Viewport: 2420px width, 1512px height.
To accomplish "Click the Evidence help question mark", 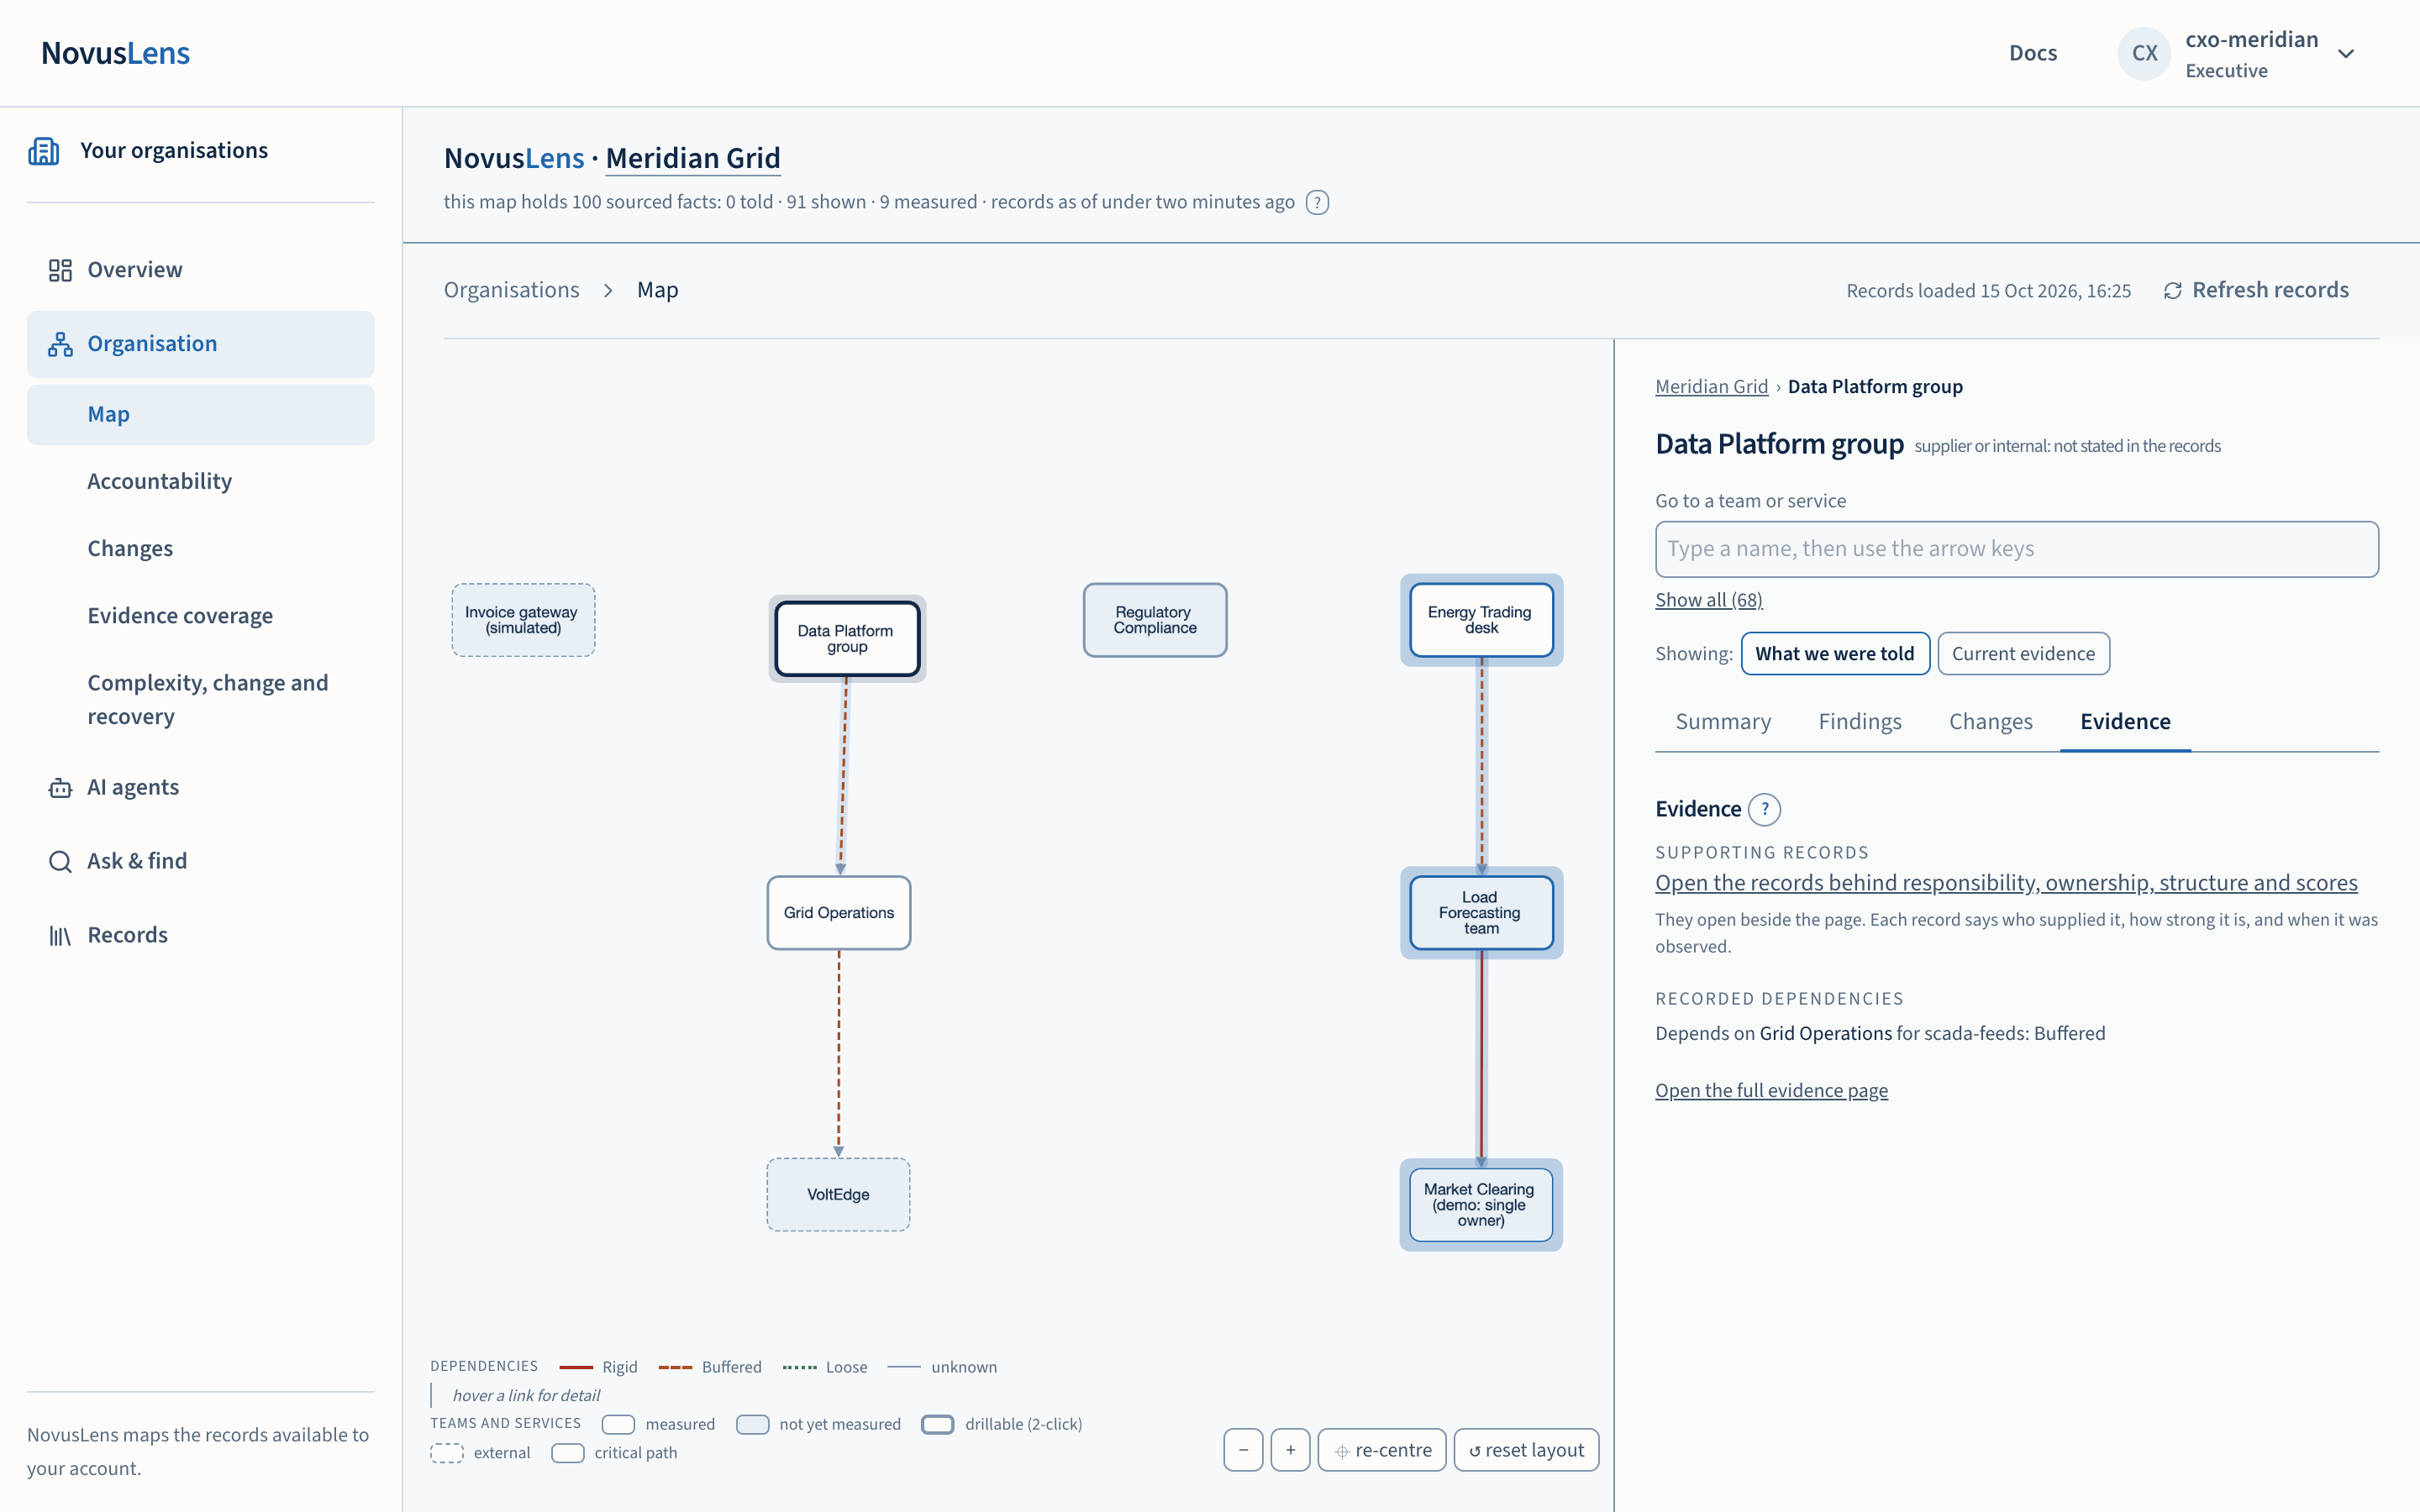I will click(x=1765, y=809).
